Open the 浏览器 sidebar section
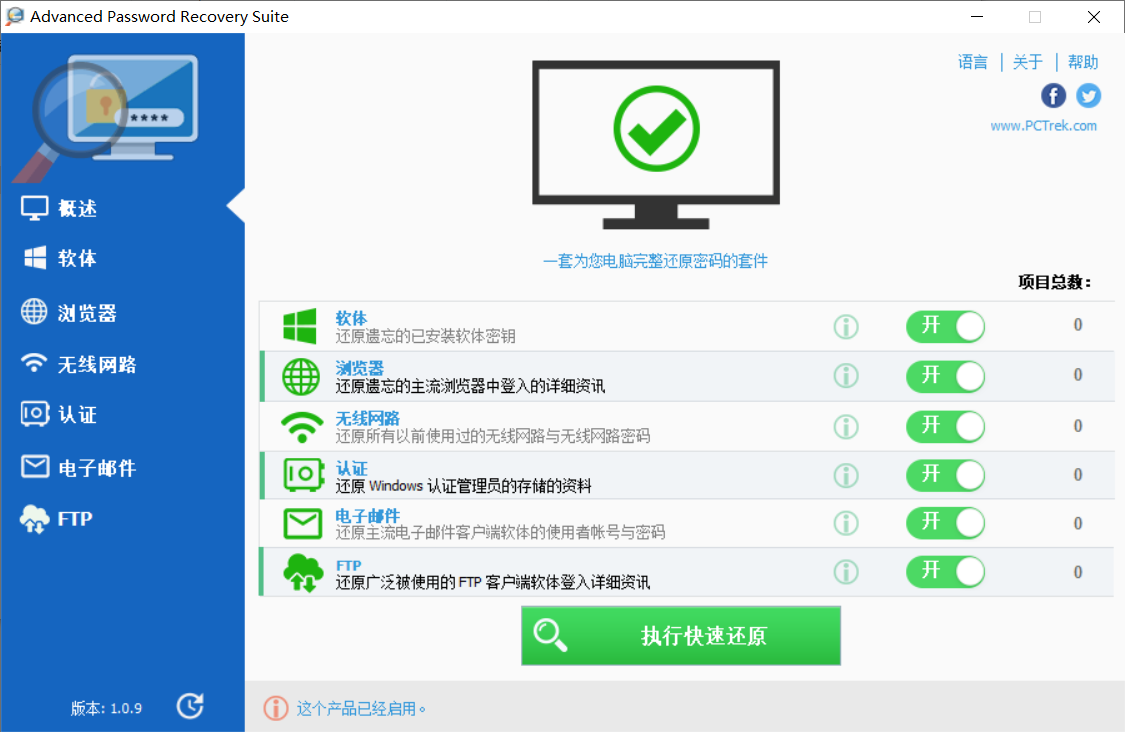 pyautogui.click(x=87, y=313)
